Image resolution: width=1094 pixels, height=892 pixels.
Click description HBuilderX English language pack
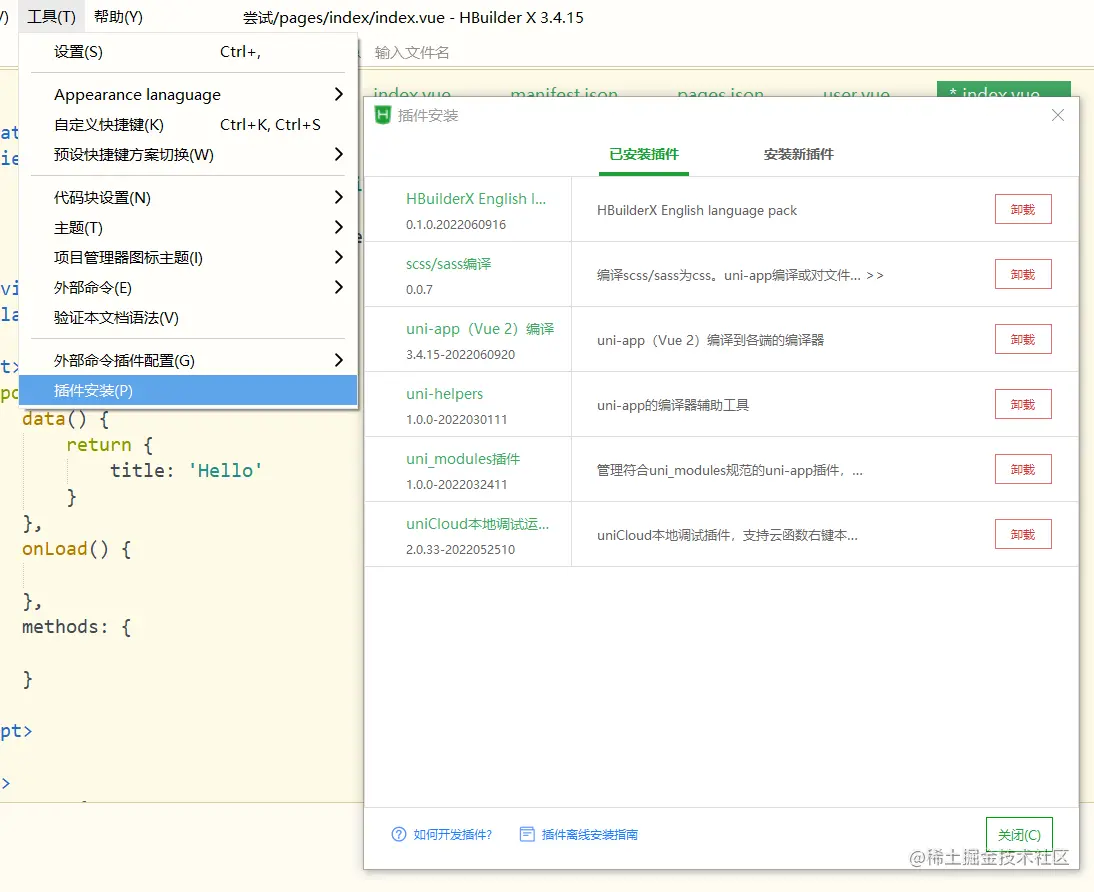[696, 211]
